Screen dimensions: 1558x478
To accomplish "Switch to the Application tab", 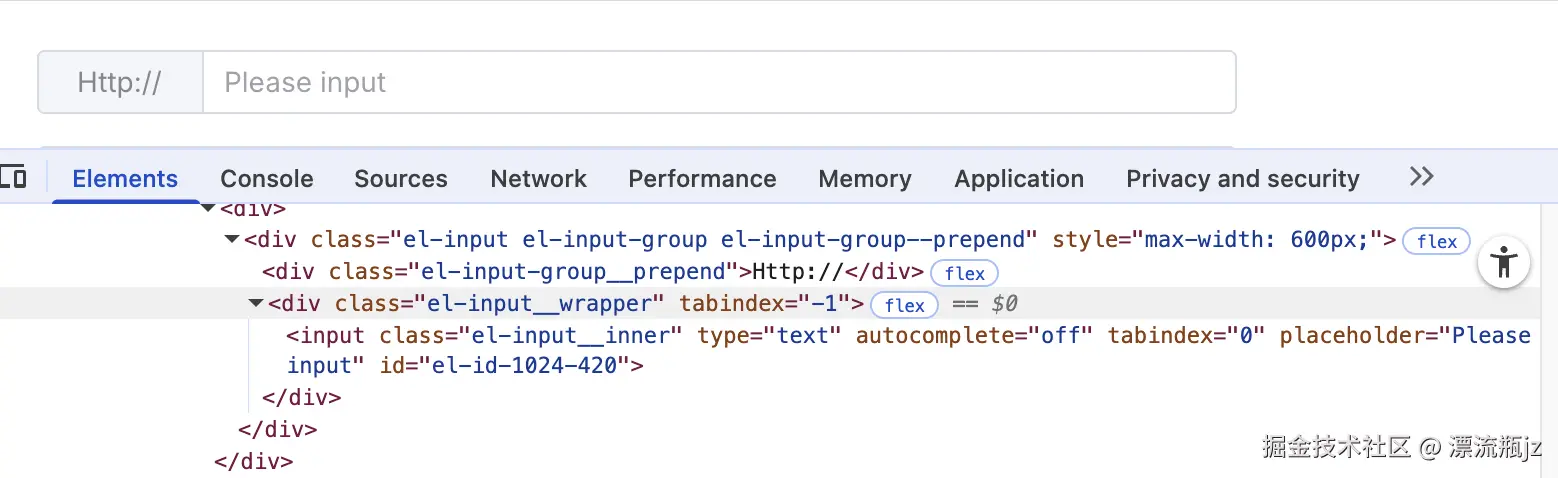I will pyautogui.click(x=1018, y=179).
